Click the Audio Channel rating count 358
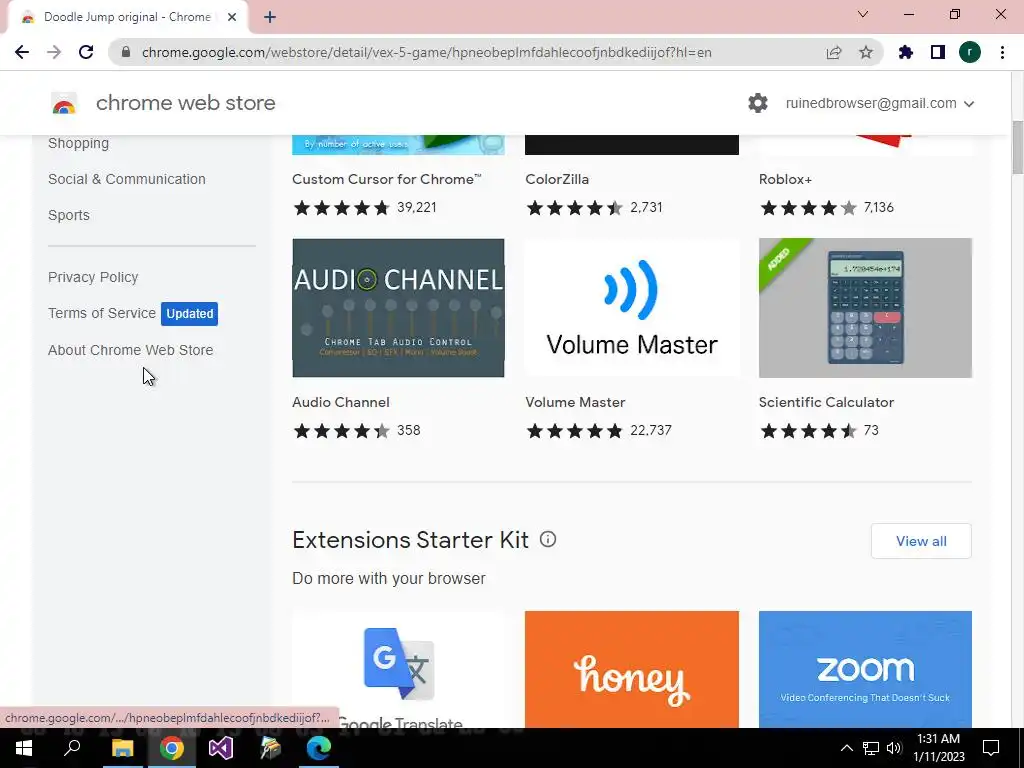The width and height of the screenshot is (1024, 768). [409, 430]
